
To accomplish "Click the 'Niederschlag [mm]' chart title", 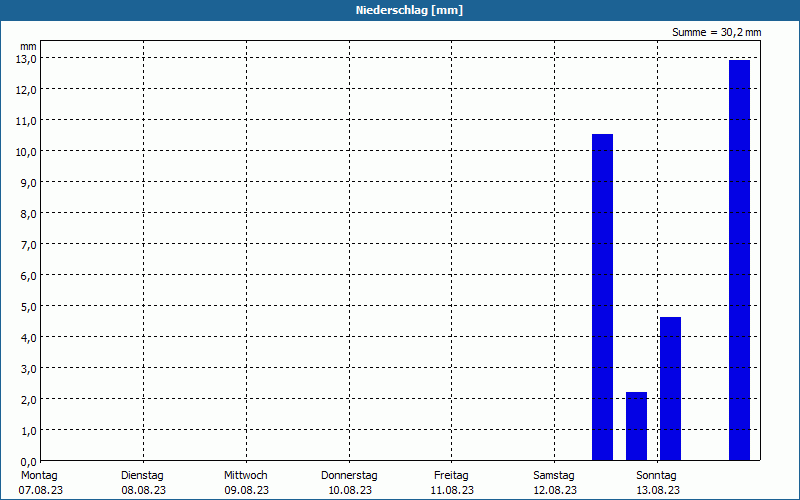I will coord(409,10).
